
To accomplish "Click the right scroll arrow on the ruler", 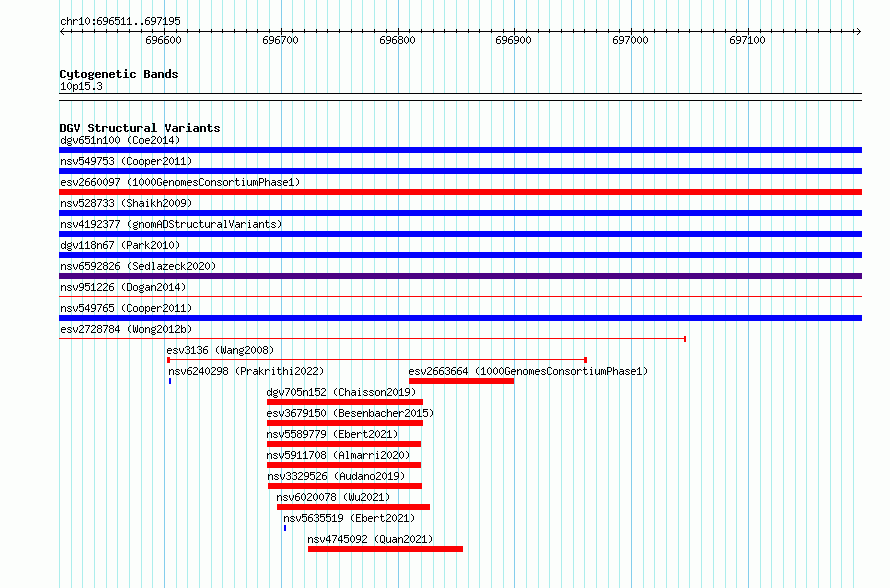I will coord(858,31).
